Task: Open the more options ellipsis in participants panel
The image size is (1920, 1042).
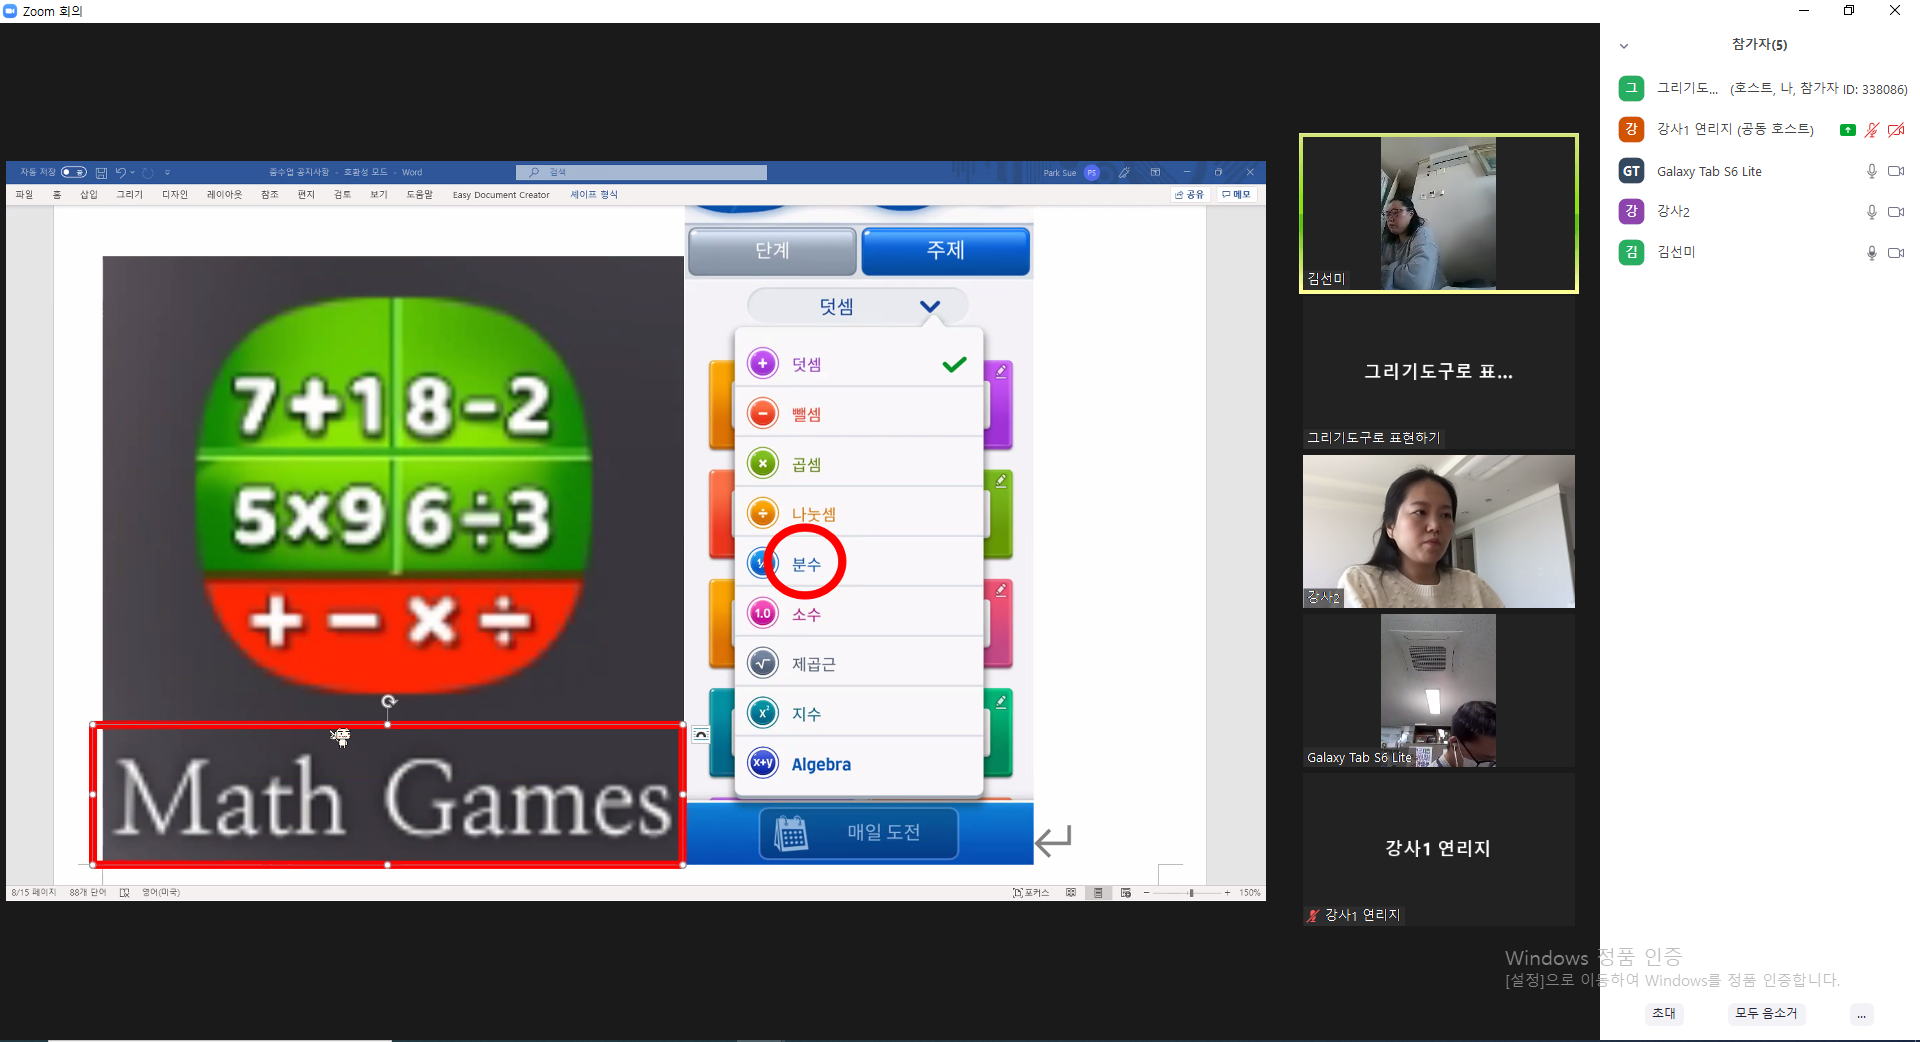Action: [x=1861, y=1014]
